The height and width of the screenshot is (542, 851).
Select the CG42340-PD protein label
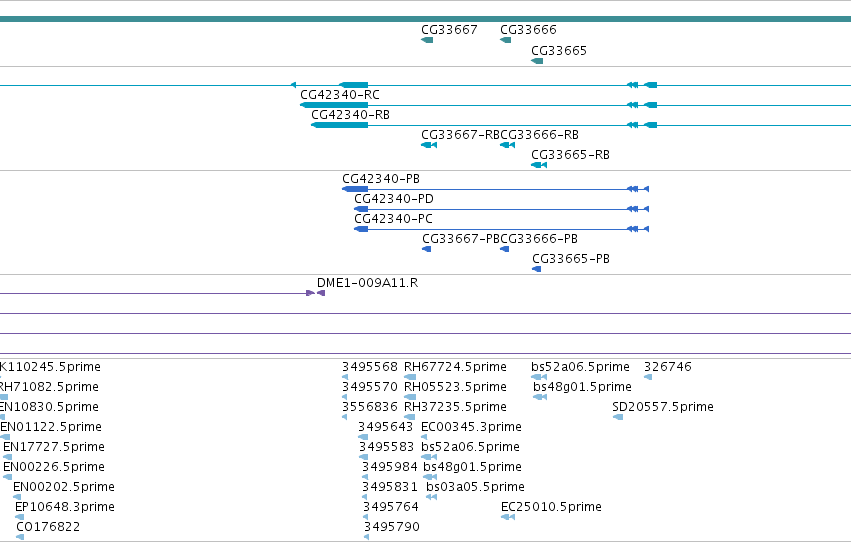coord(394,199)
